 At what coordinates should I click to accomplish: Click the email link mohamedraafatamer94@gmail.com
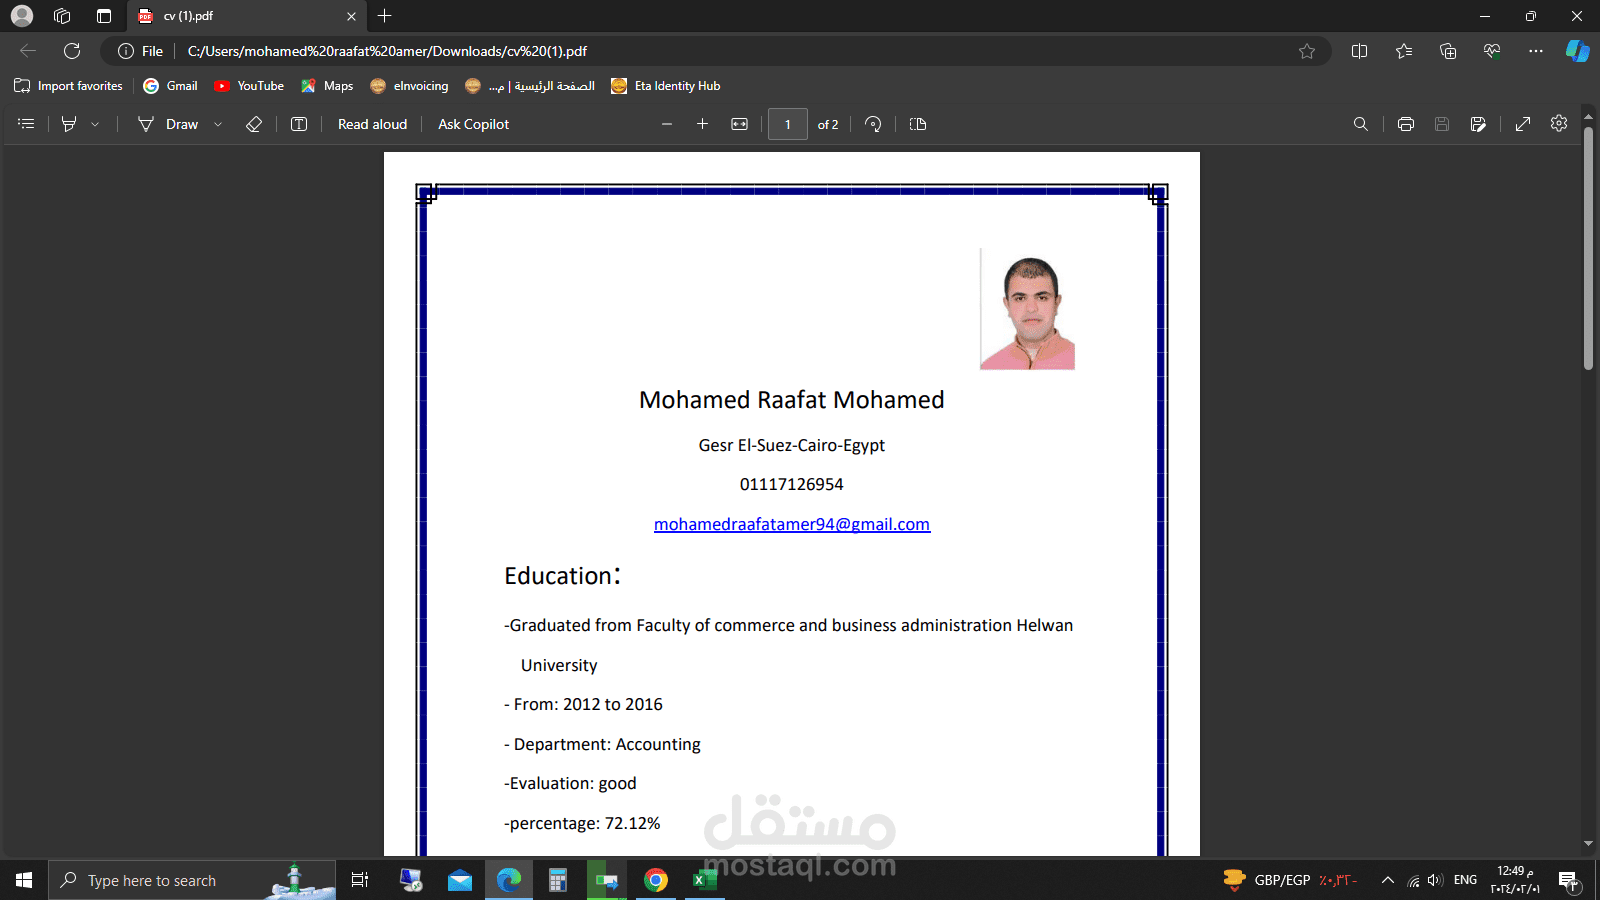(792, 524)
